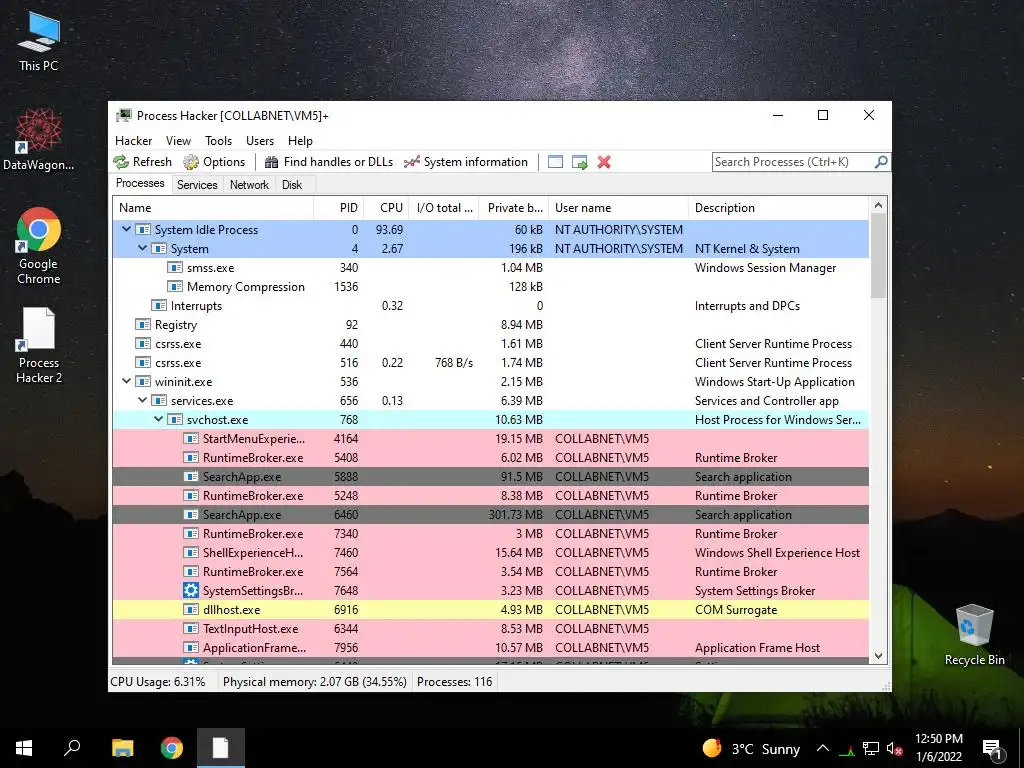Collapse System Idle Process tree node
Image resolution: width=1024 pixels, height=768 pixels.
[x=126, y=229]
